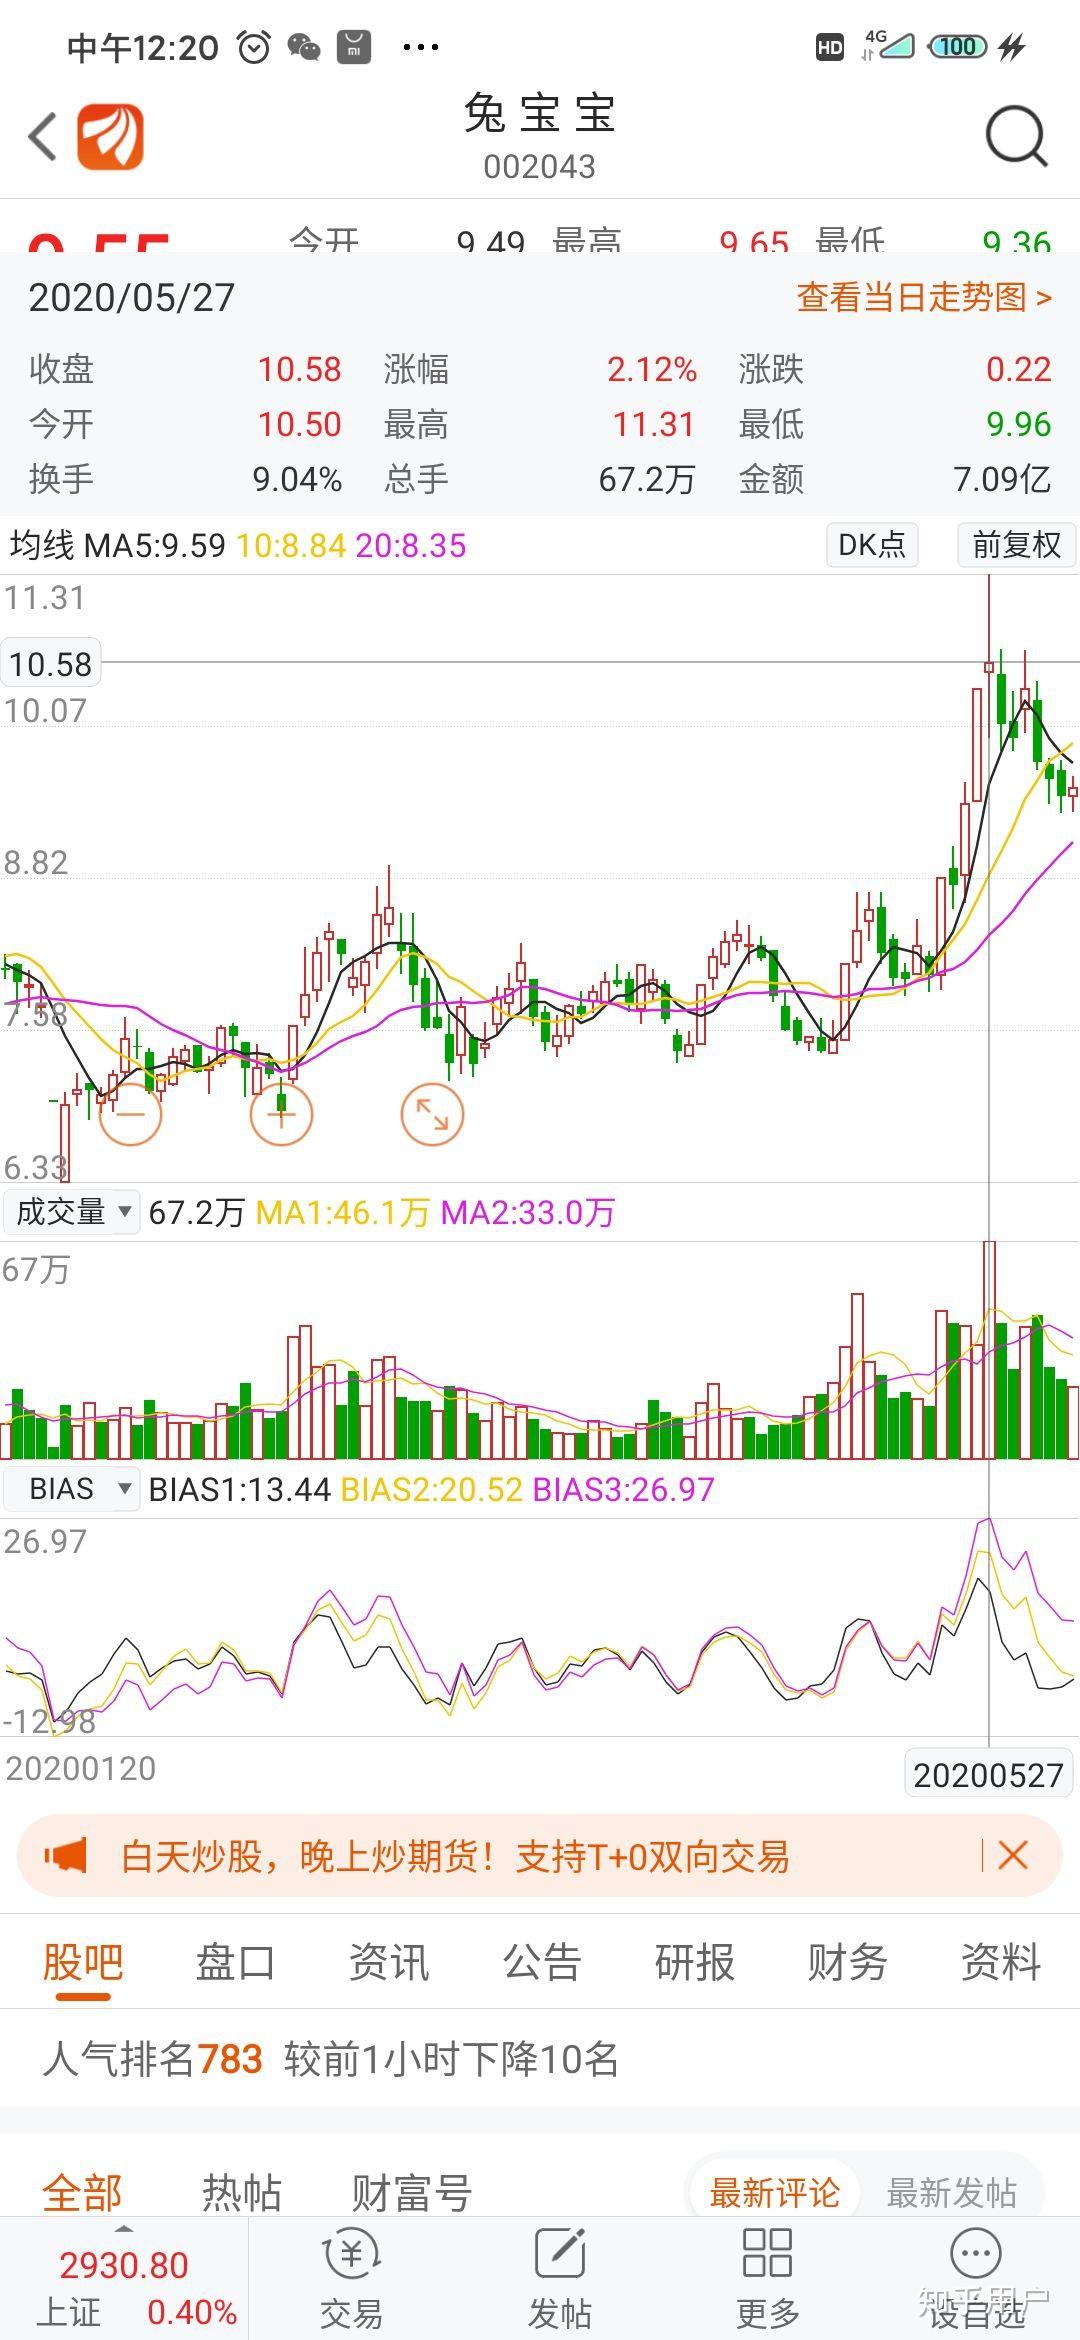Select the 最新发帖 sort option
The image size is (1080, 2340).
point(952,2193)
